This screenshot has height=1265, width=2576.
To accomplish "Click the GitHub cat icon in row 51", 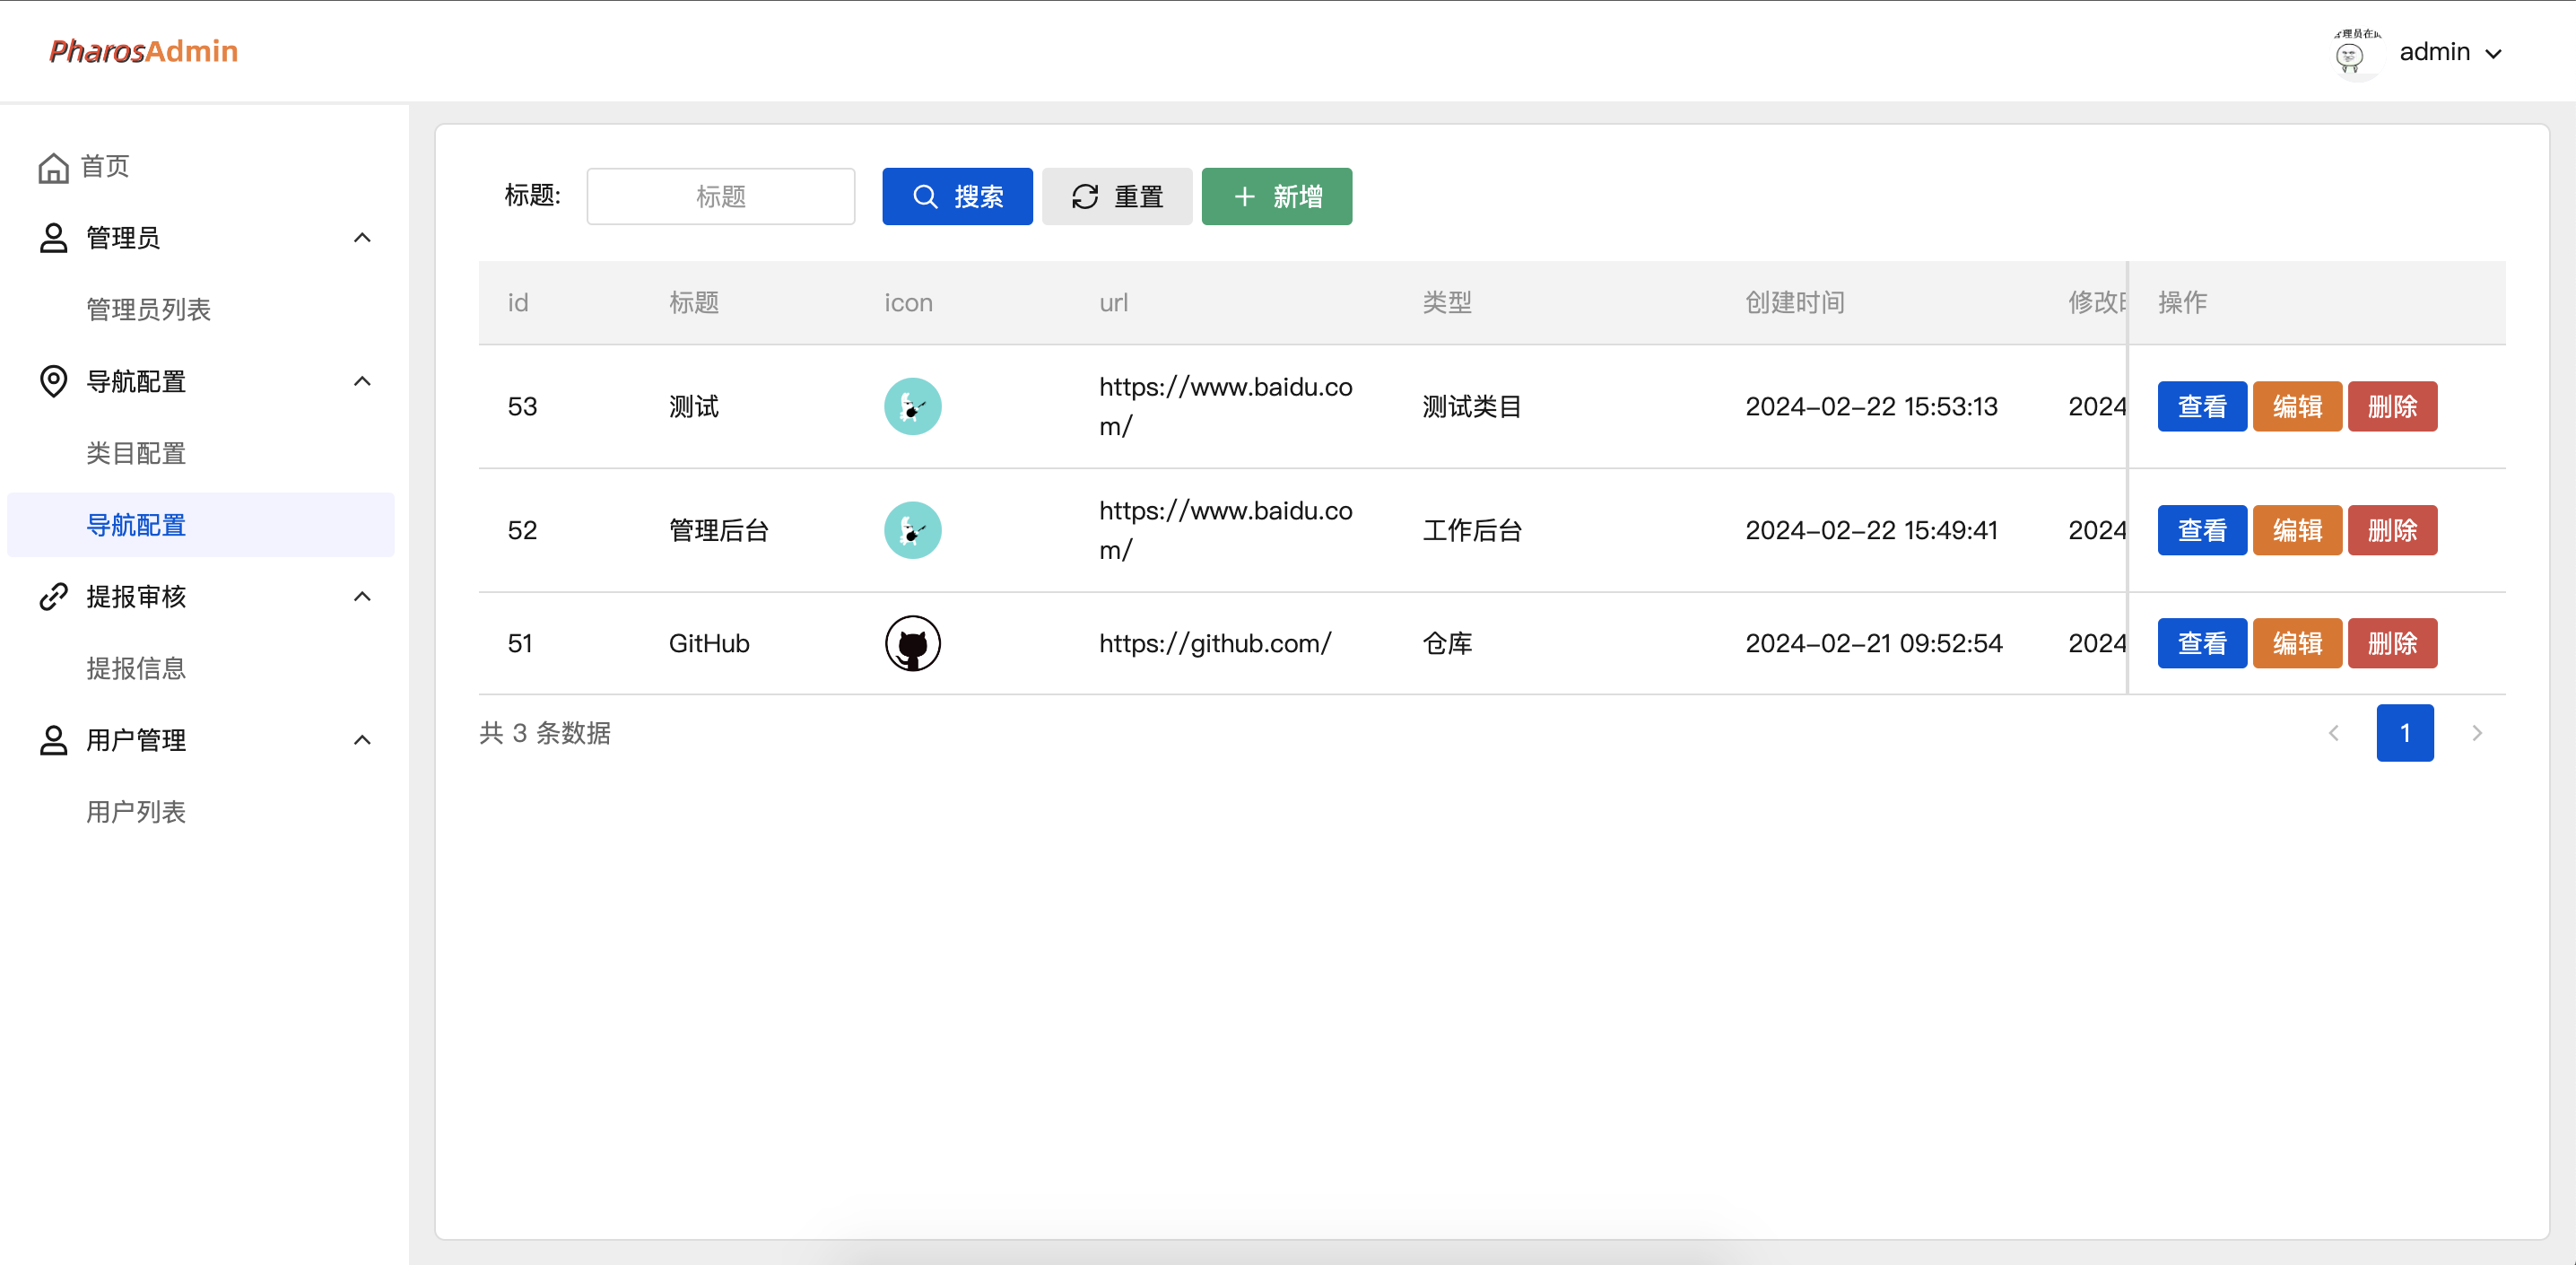I will (911, 643).
